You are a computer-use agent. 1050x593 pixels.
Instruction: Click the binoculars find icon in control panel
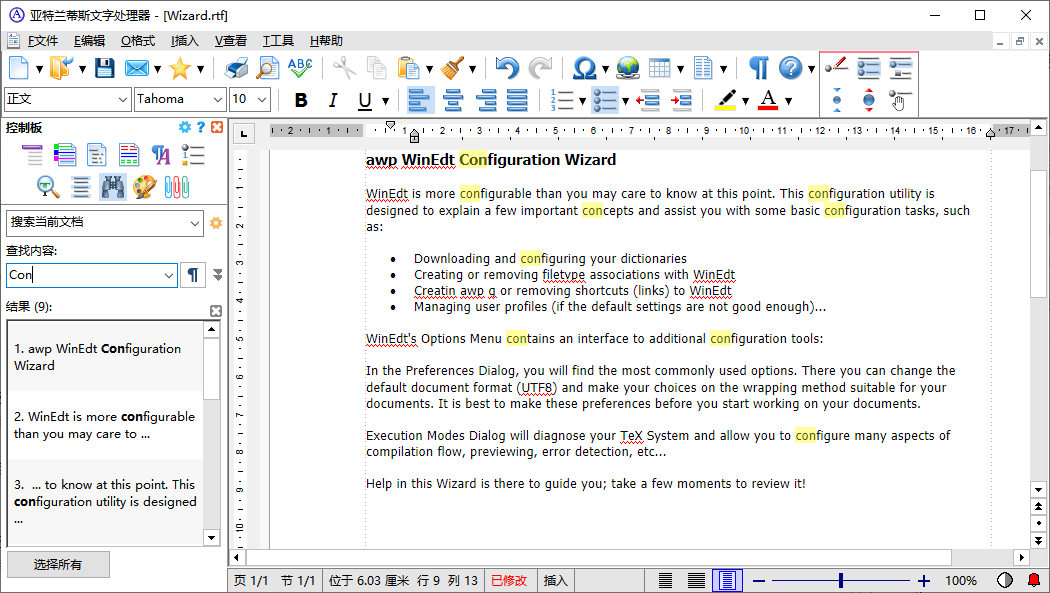(x=113, y=186)
